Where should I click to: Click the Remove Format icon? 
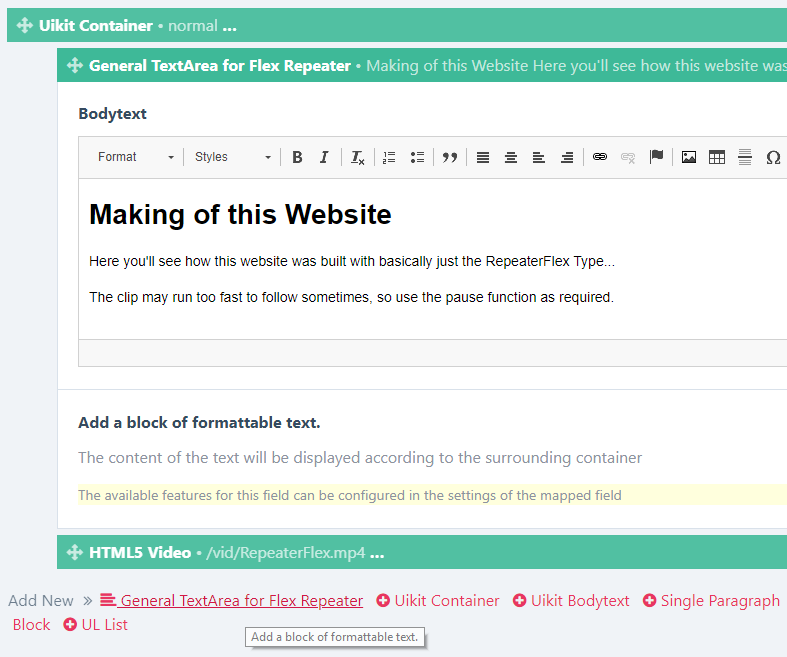[357, 157]
